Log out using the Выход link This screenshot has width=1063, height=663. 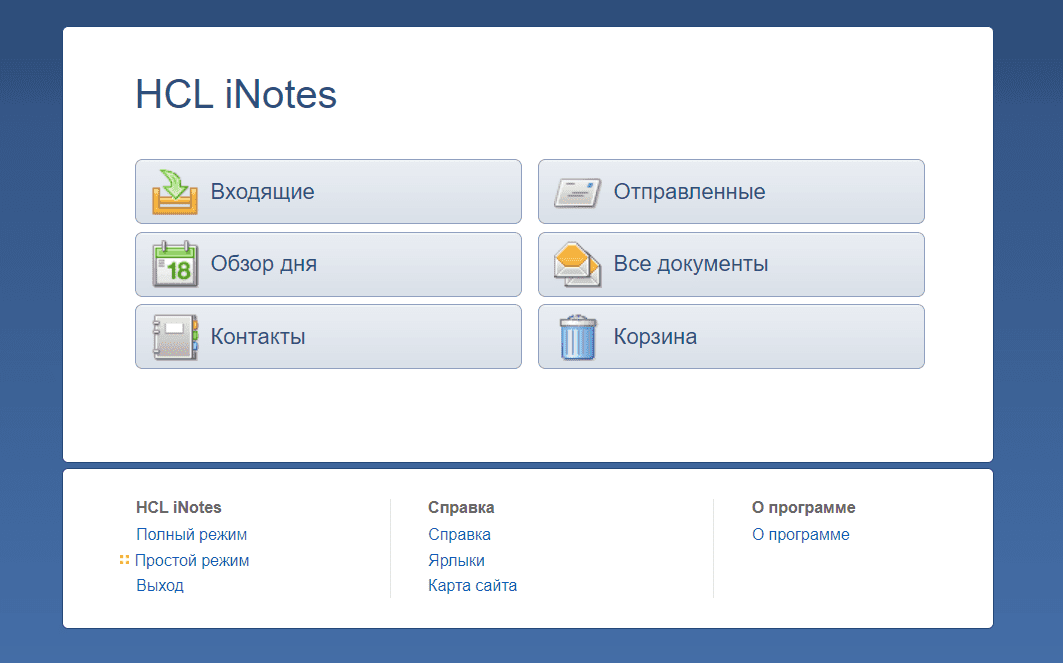pyautogui.click(x=160, y=586)
